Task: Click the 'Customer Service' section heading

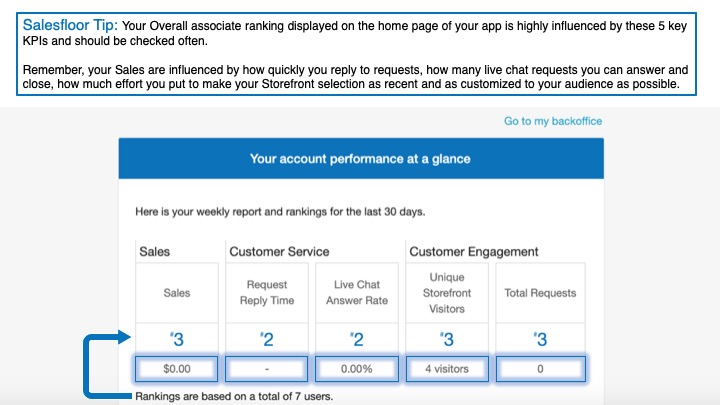Action: pos(279,252)
